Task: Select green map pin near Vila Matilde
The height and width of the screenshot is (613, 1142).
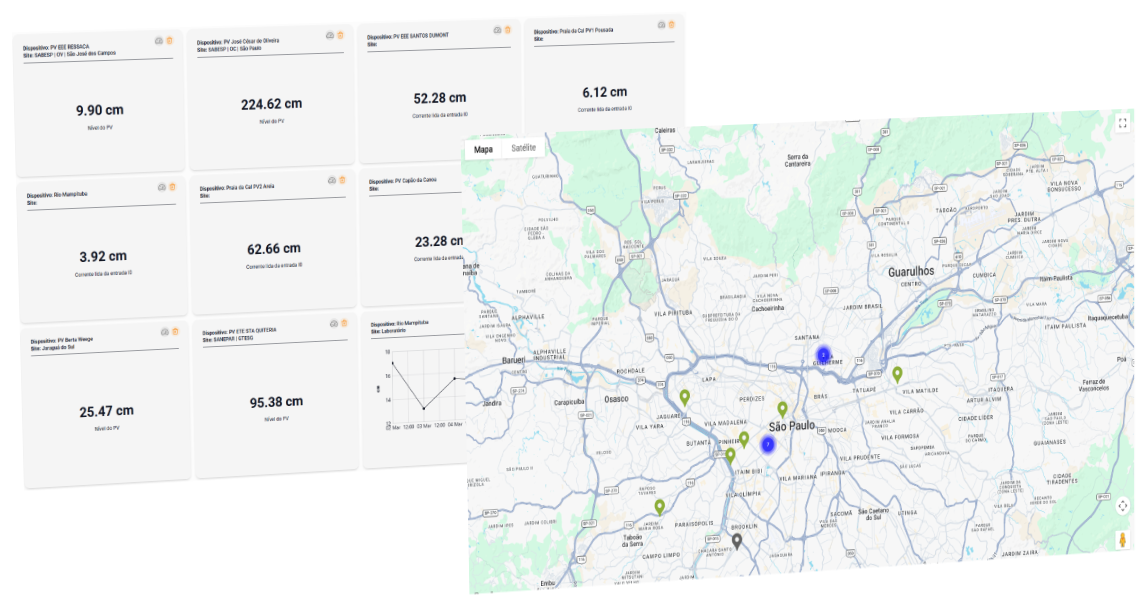Action: click(x=897, y=374)
